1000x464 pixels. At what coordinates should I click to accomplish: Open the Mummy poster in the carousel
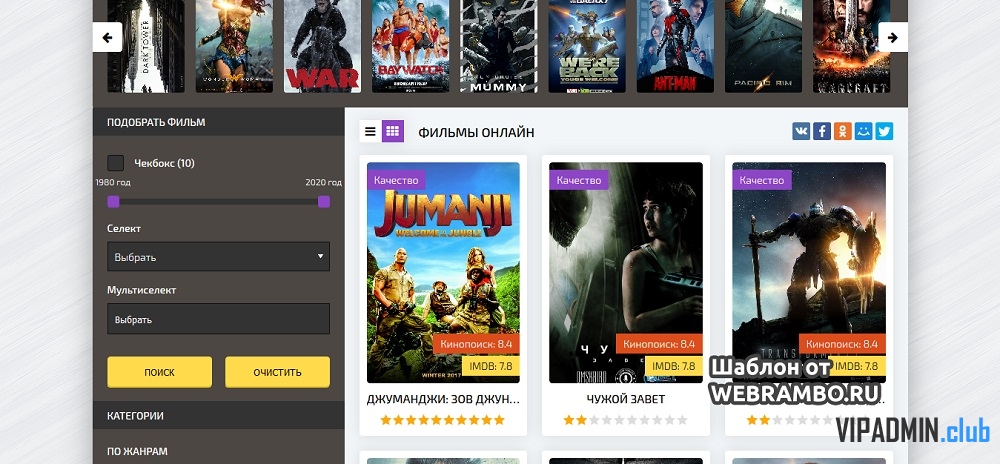(x=499, y=47)
